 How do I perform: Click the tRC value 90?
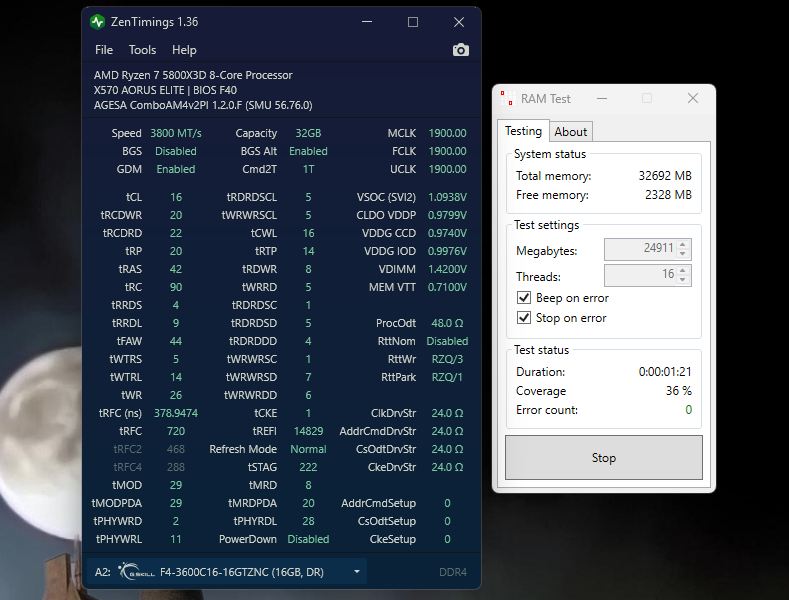point(176,287)
